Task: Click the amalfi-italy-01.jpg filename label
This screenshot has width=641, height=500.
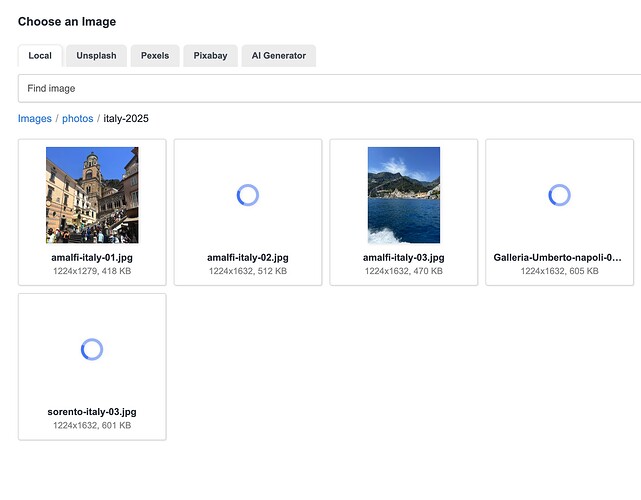Action: 92,258
